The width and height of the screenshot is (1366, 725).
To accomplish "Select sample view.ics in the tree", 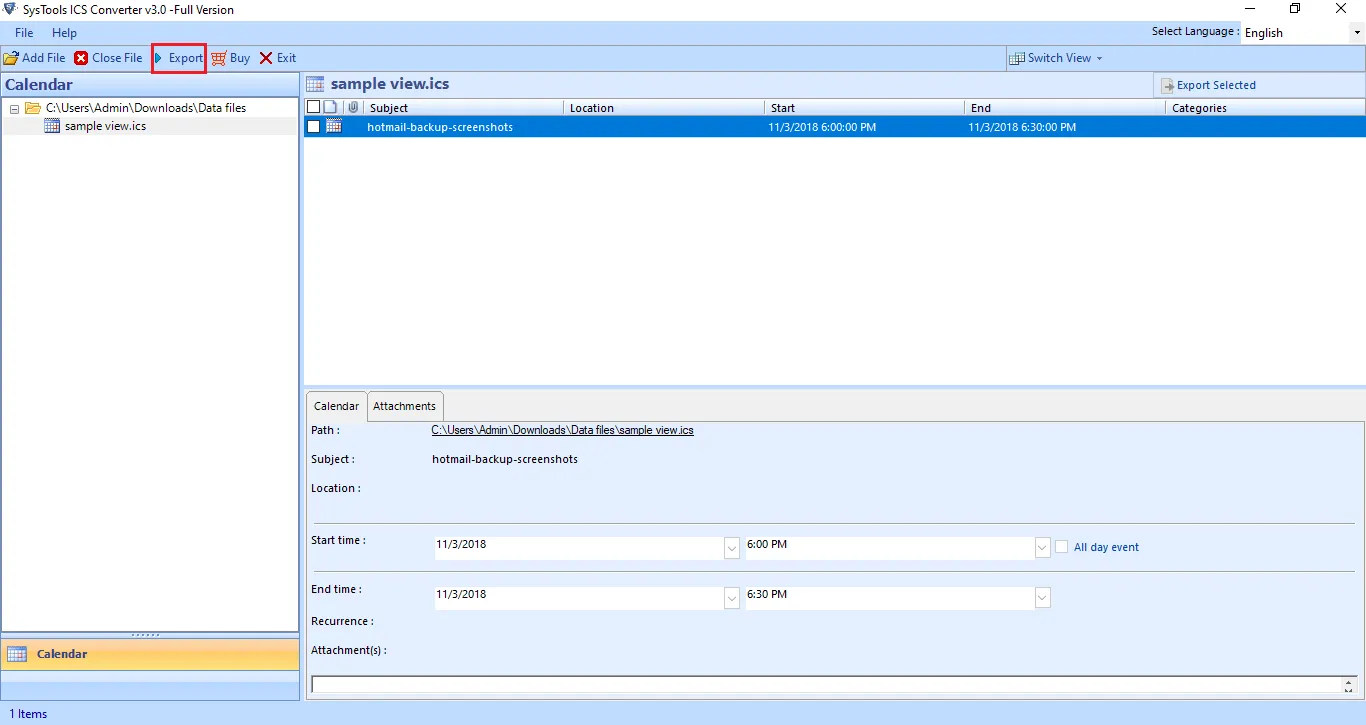I will [105, 126].
